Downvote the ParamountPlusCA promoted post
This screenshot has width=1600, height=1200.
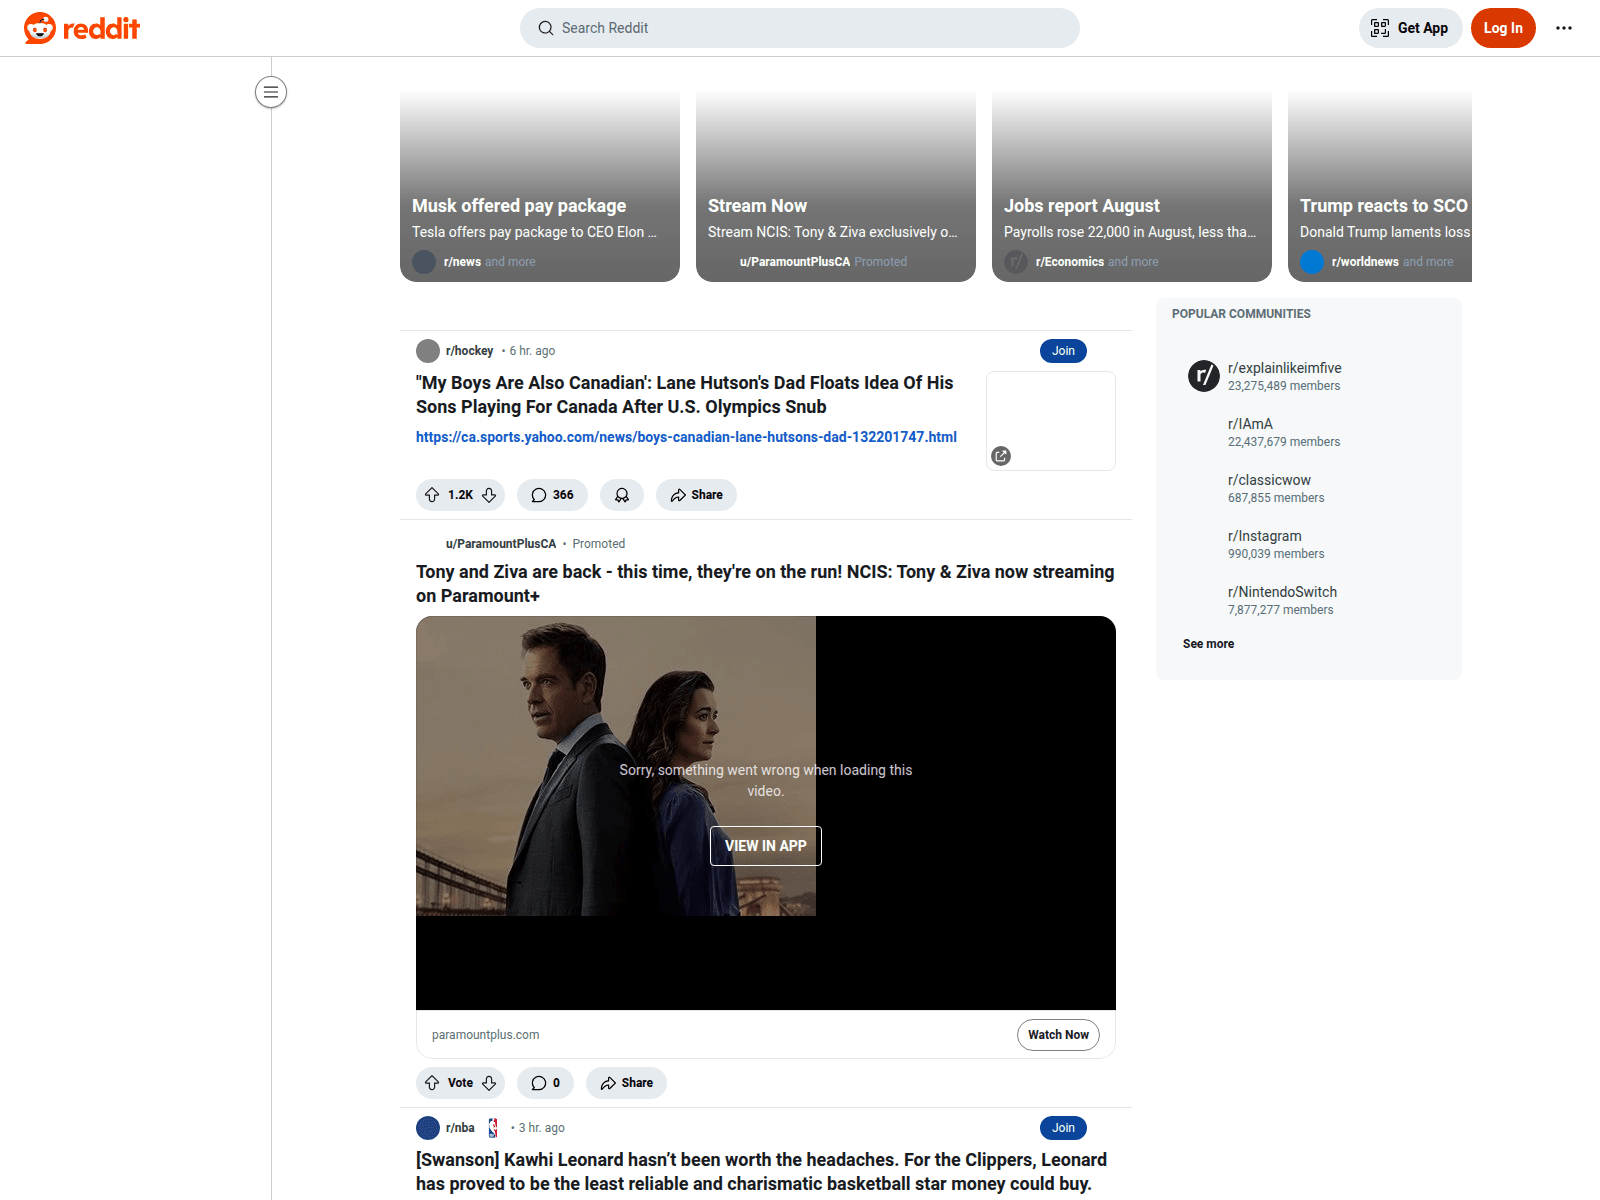click(489, 1083)
